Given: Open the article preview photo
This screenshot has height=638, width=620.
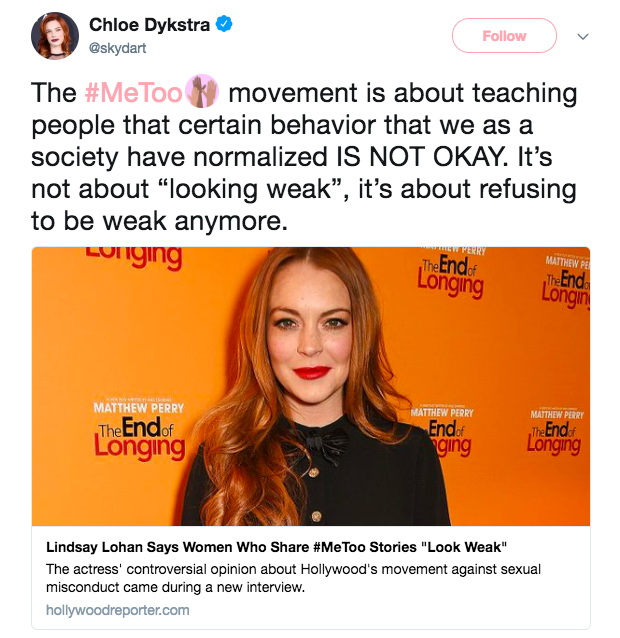Looking at the screenshot, I should 311,386.
